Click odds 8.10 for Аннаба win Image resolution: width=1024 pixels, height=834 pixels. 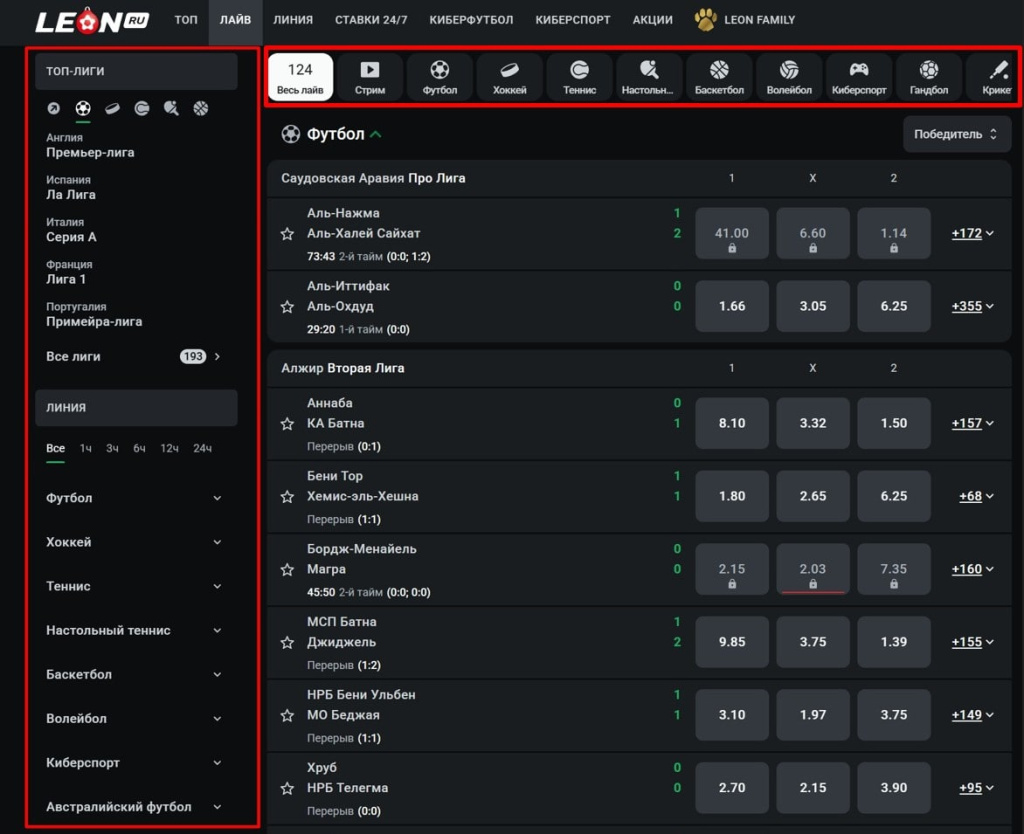point(731,423)
